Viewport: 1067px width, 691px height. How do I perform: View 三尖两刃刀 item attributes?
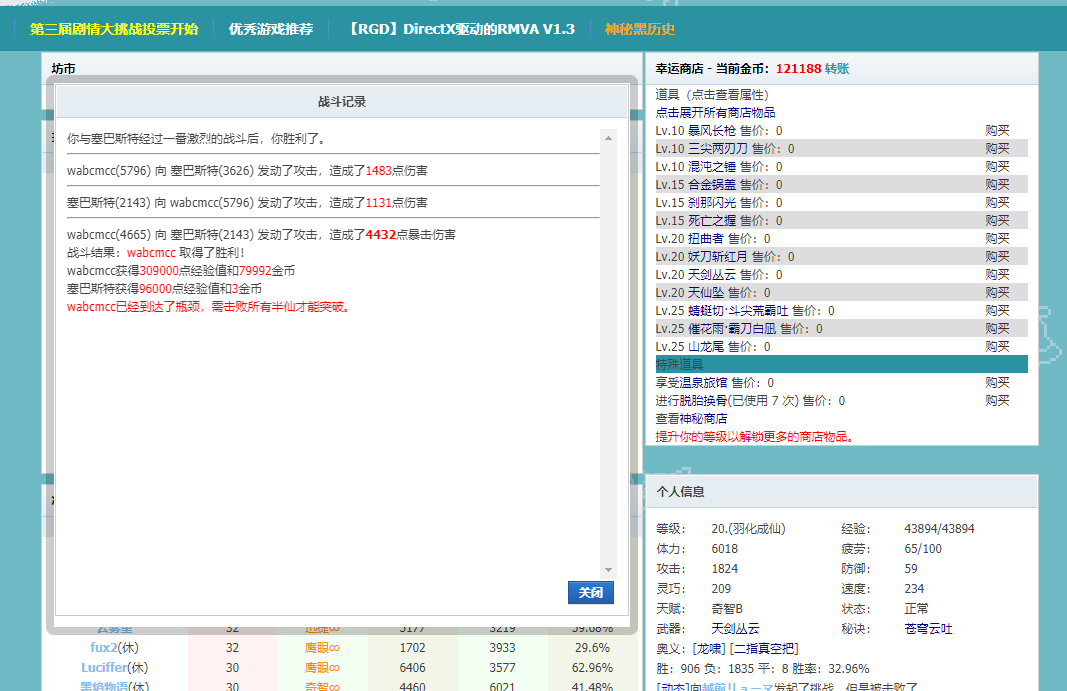point(718,148)
